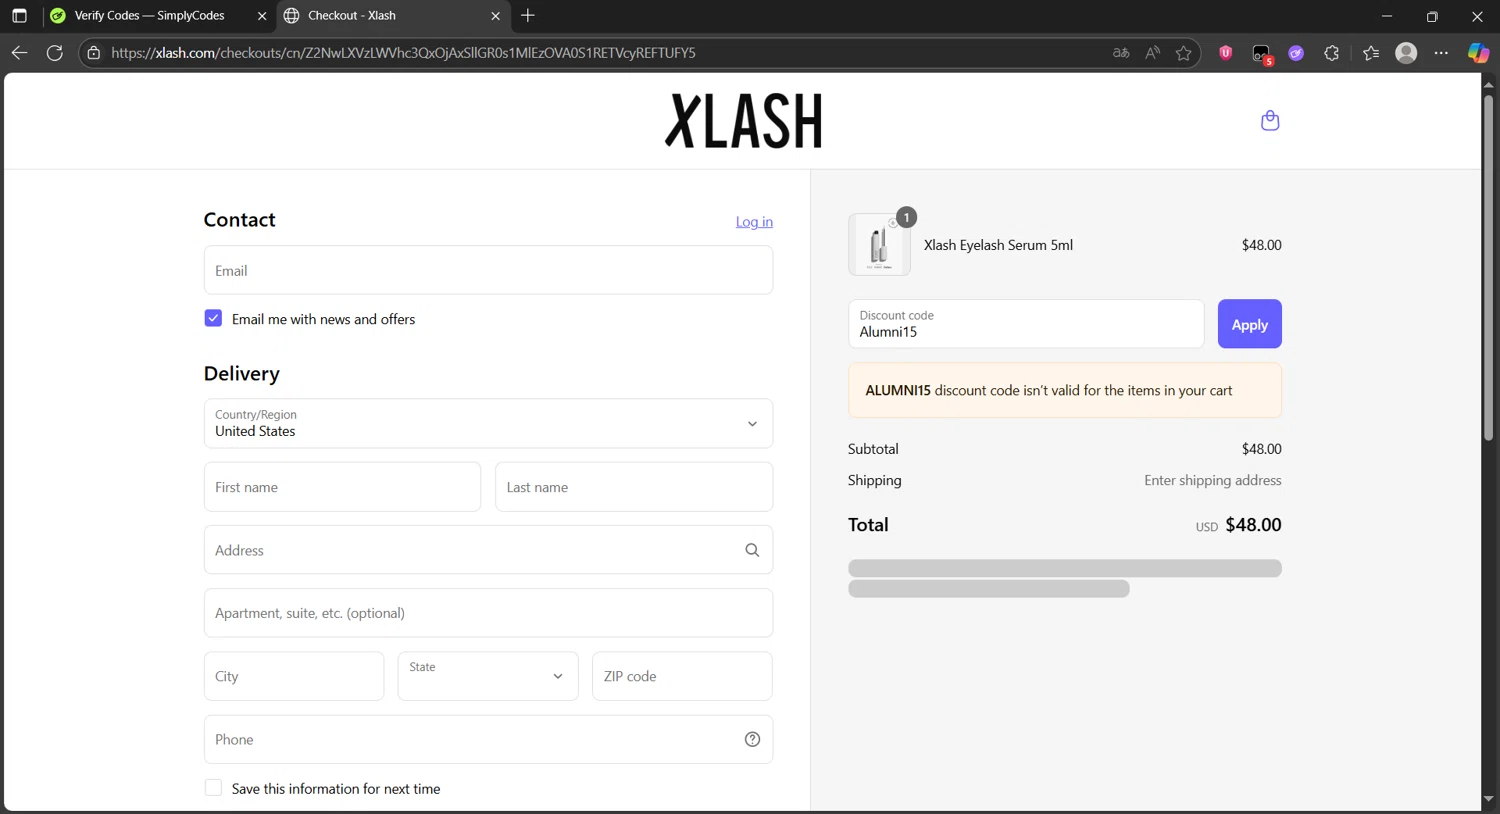1500x814 pixels.
Task: Click the Enter shipping address text
Action: click(1212, 480)
